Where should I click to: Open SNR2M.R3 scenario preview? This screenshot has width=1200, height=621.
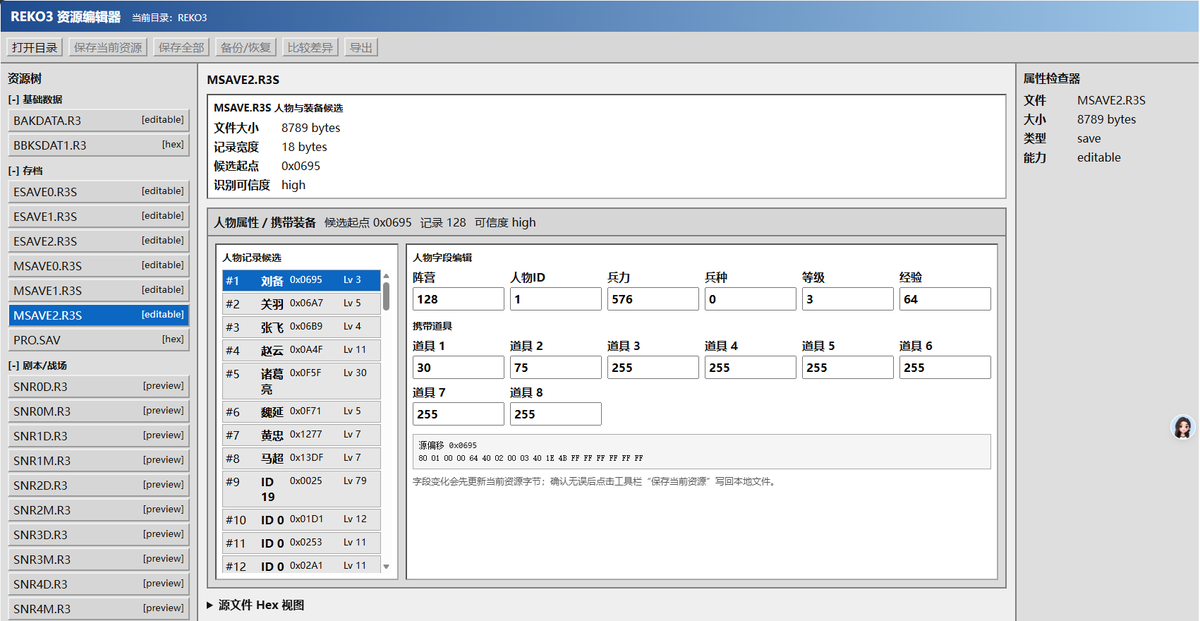tap(98, 510)
